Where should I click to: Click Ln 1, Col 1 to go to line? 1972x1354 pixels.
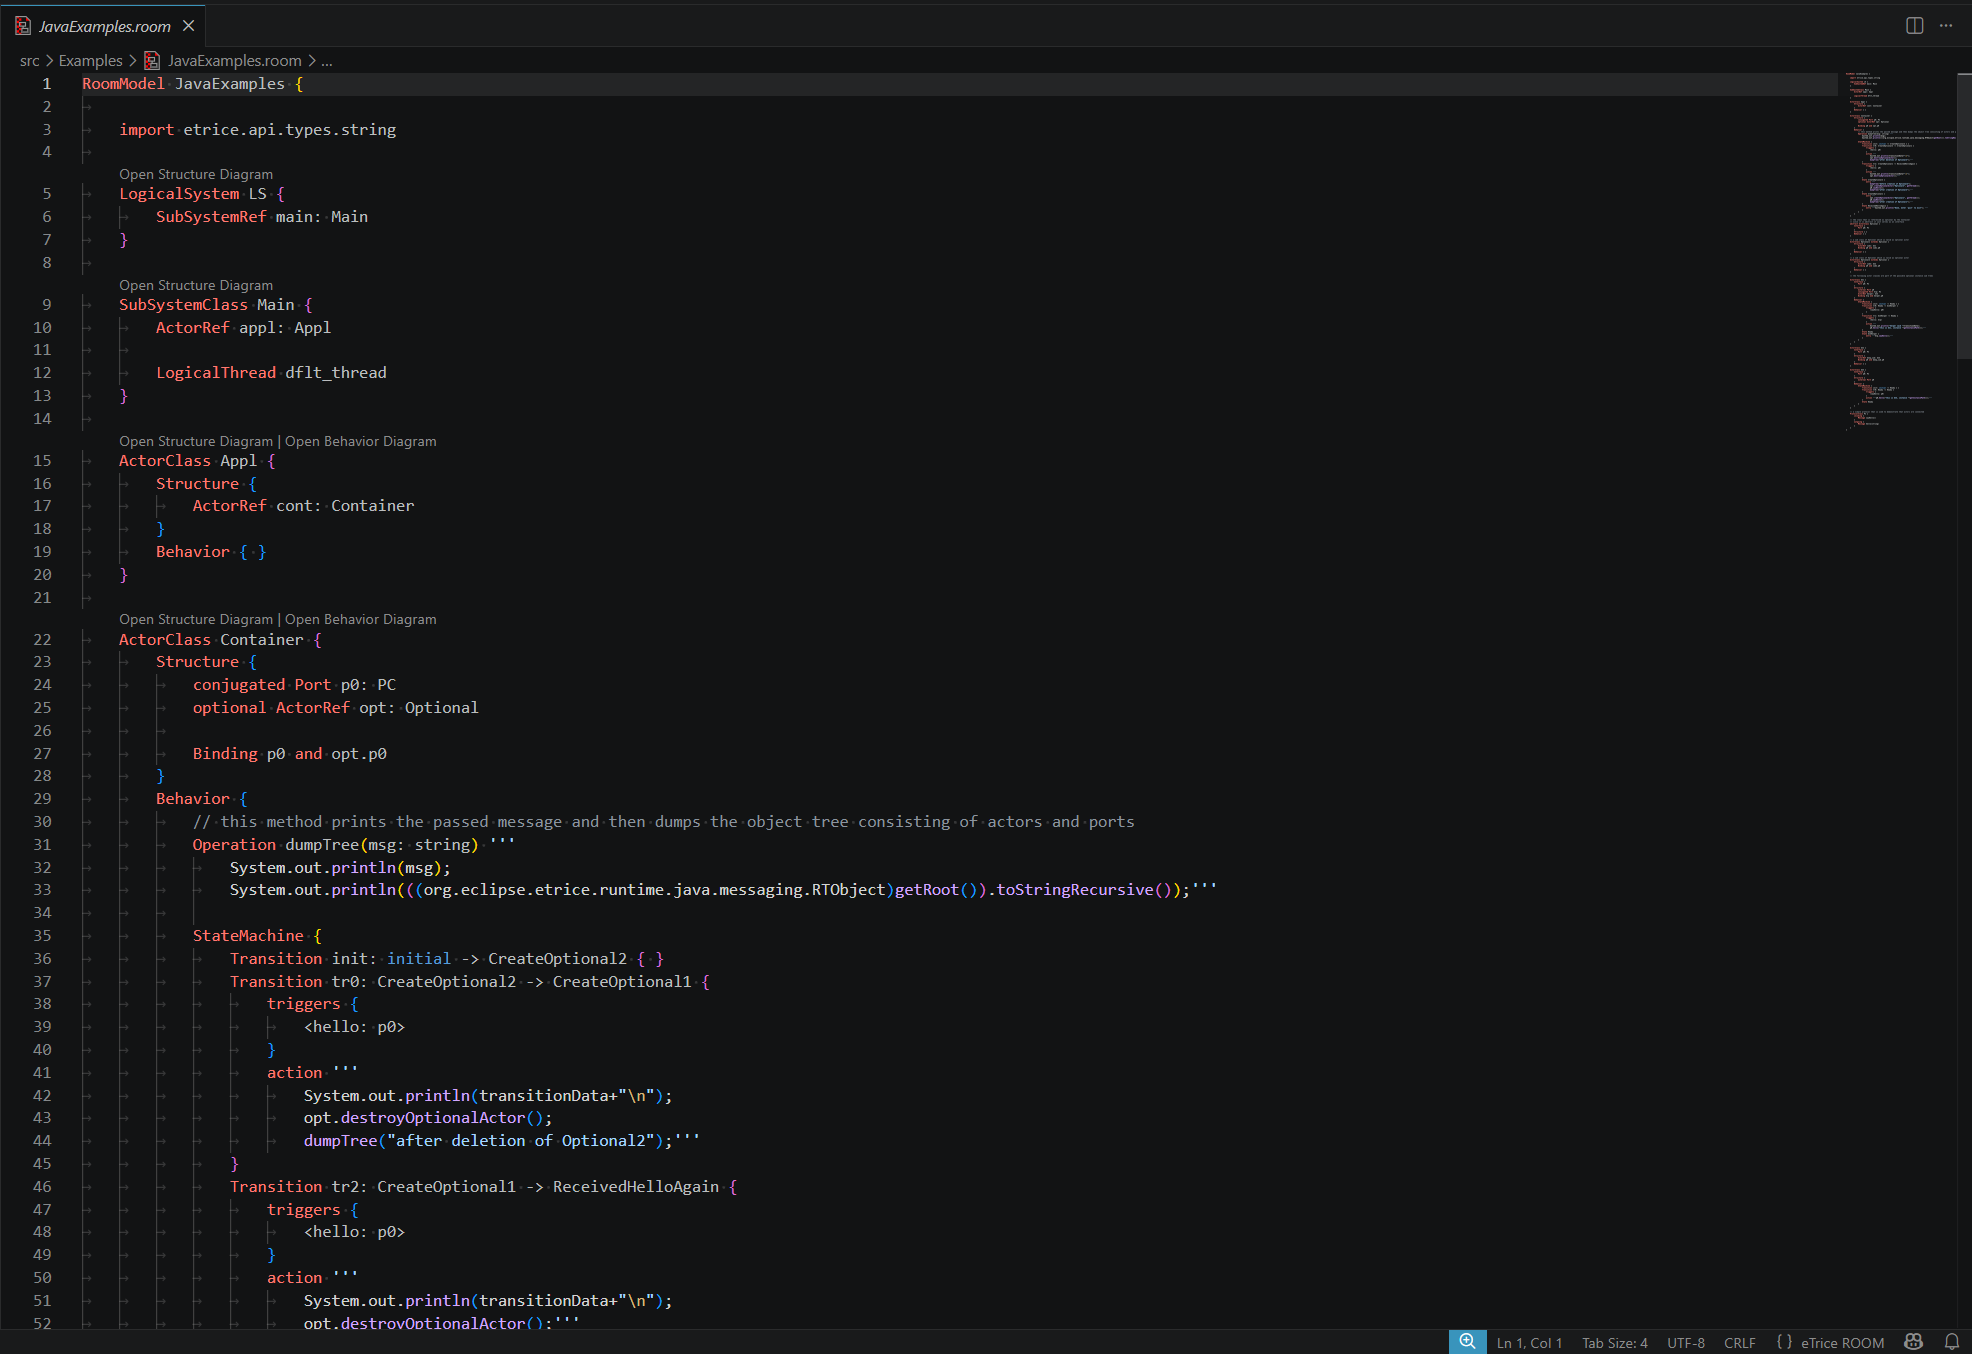click(x=1529, y=1343)
